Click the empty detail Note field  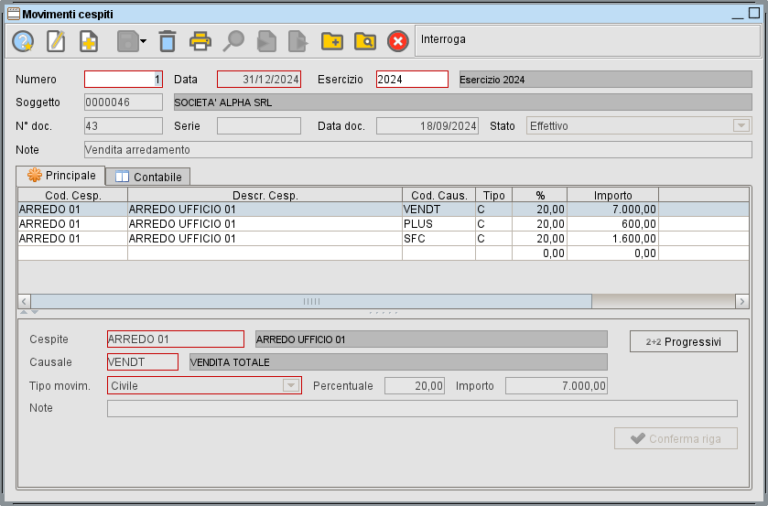click(422, 409)
